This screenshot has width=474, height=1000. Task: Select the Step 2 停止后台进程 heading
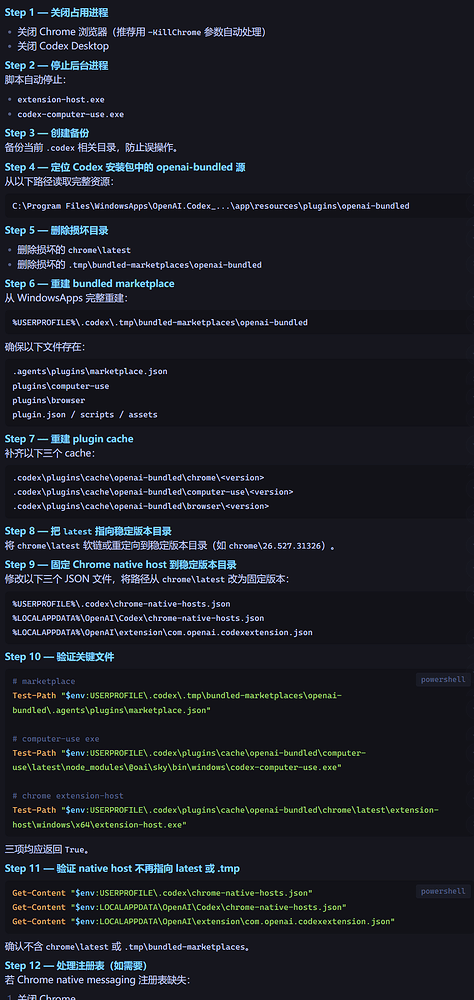pyautogui.click(x=56, y=65)
